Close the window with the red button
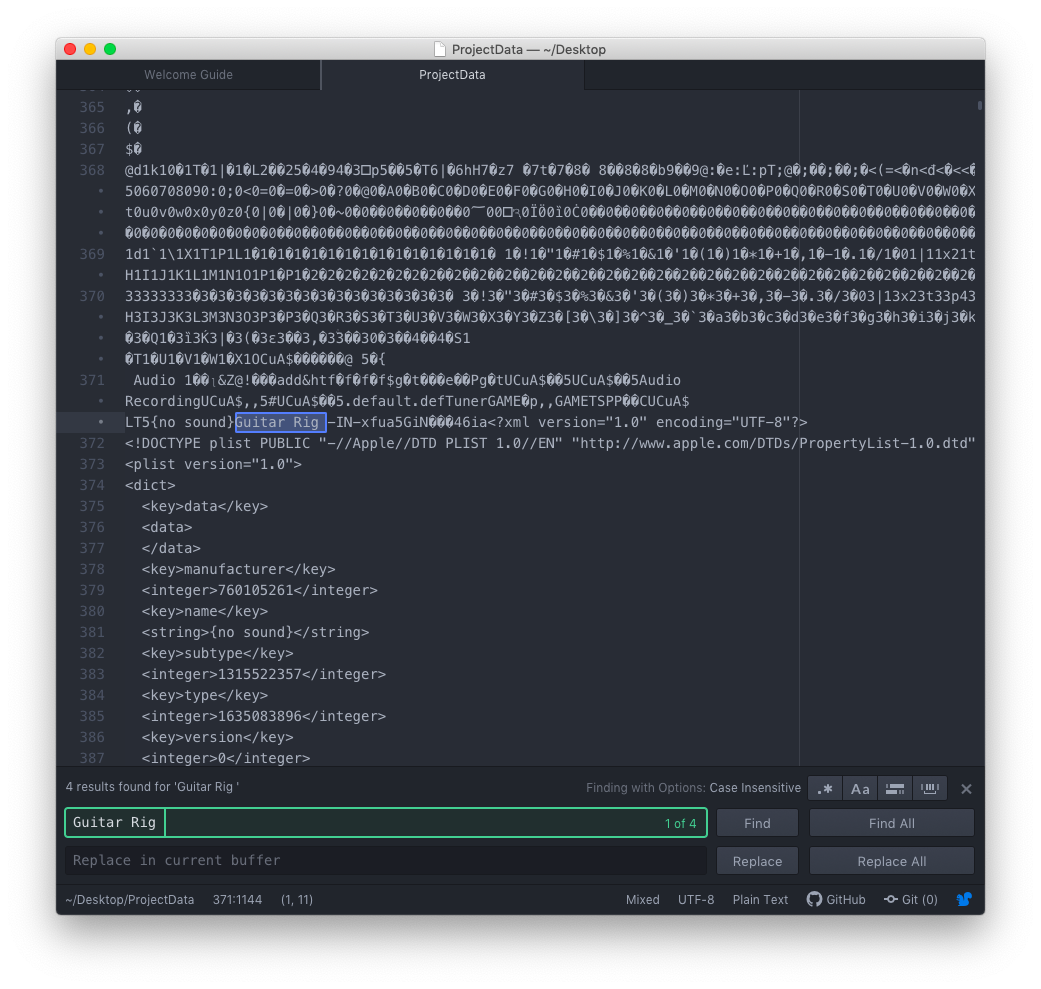 coord(70,49)
